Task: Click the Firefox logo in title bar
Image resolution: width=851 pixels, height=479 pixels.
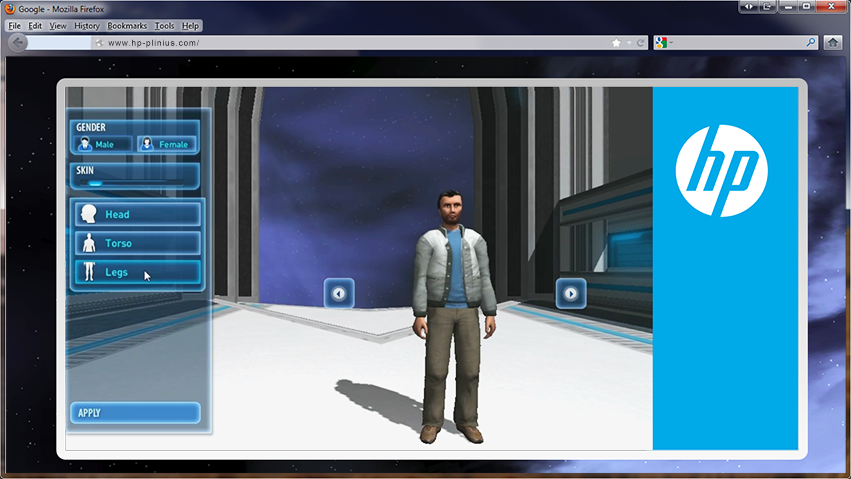Action: 9,9
